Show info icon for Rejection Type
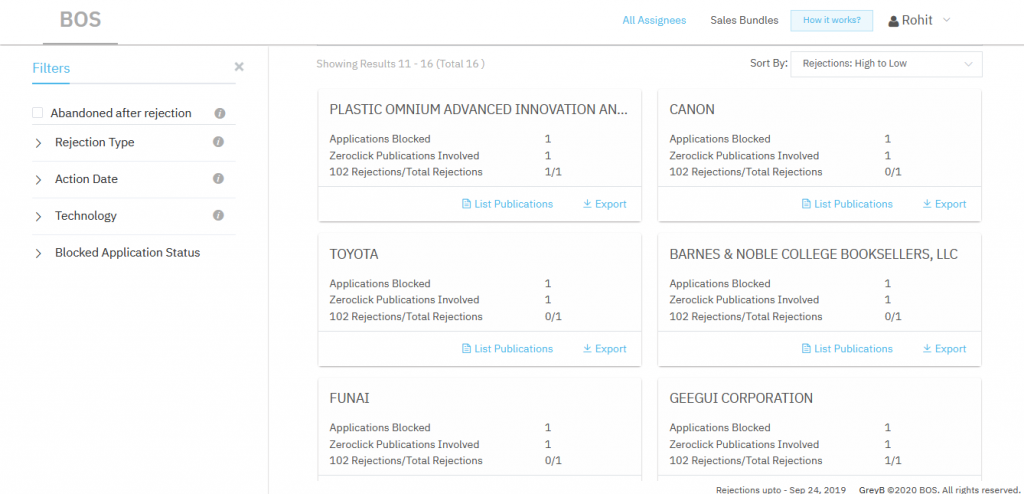Viewport: 1024px width, 494px height. pos(219,142)
